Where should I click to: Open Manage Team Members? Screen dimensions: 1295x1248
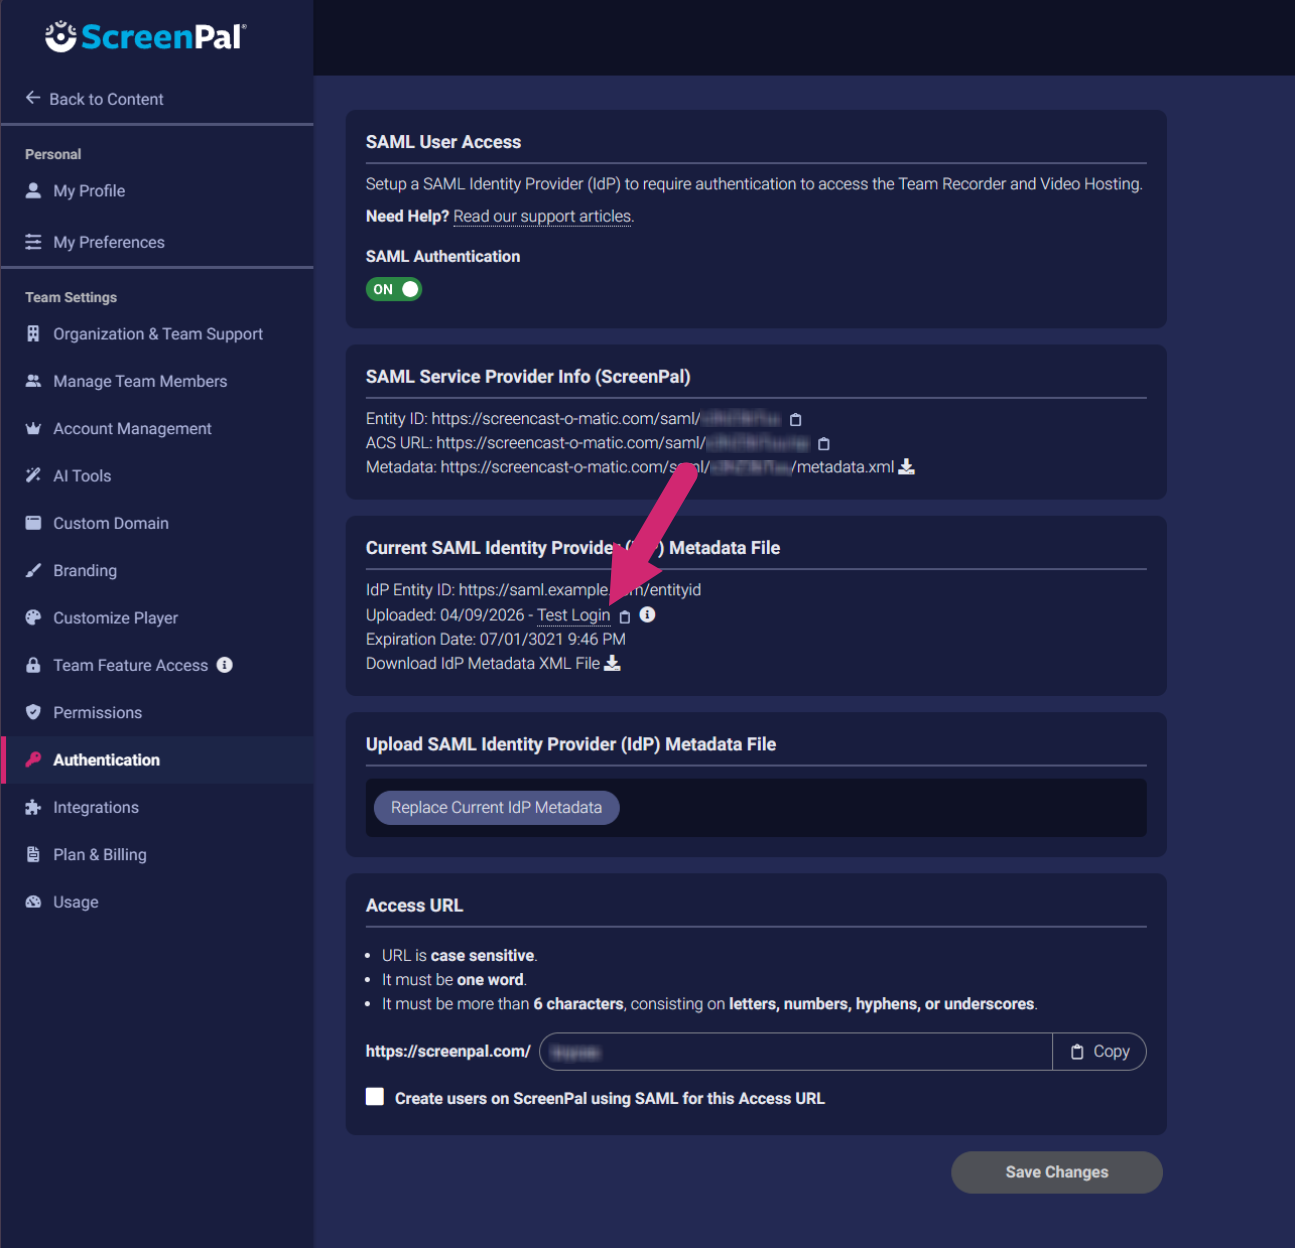pos(140,381)
